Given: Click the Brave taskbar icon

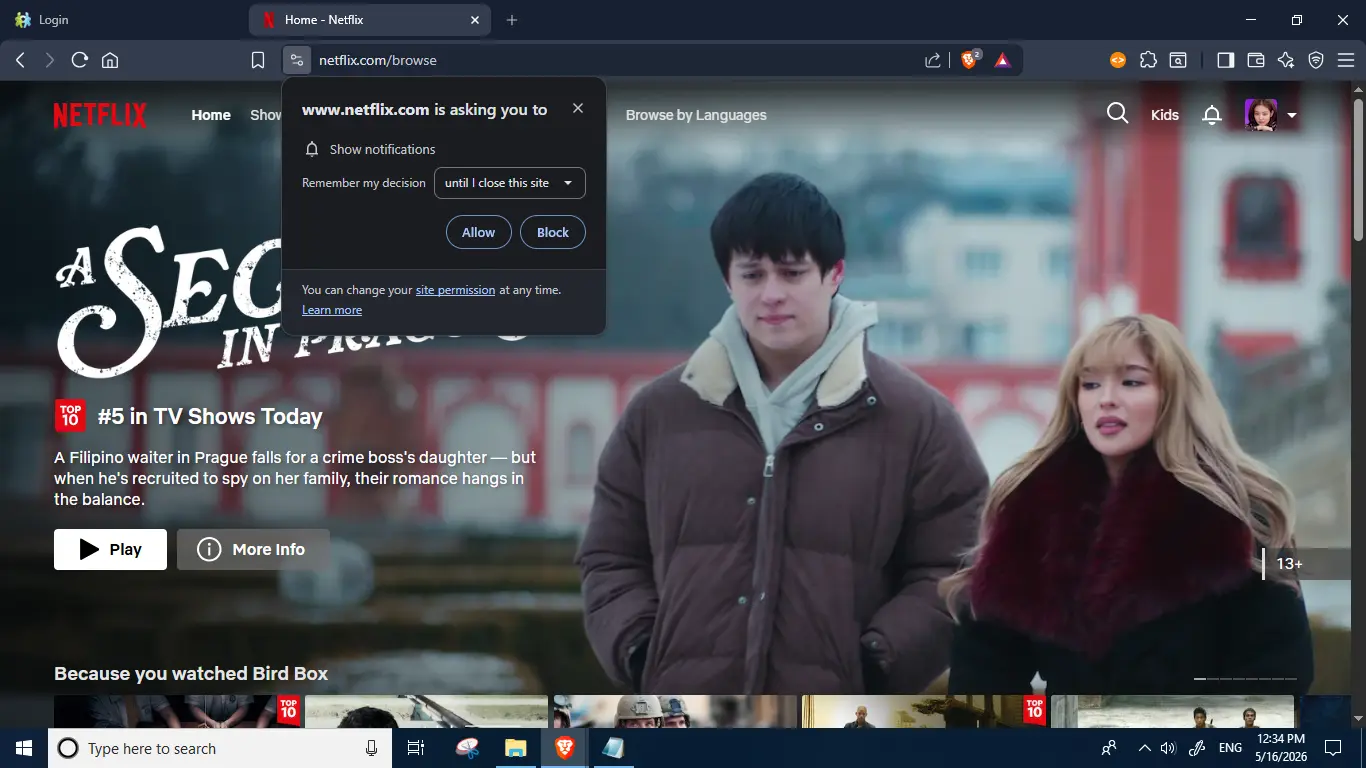Looking at the screenshot, I should (564, 748).
